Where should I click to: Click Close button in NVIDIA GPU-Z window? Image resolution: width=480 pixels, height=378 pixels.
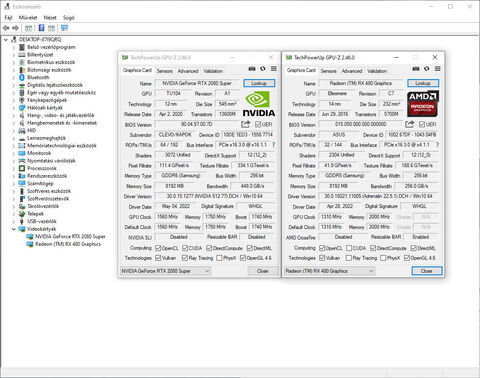(263, 271)
